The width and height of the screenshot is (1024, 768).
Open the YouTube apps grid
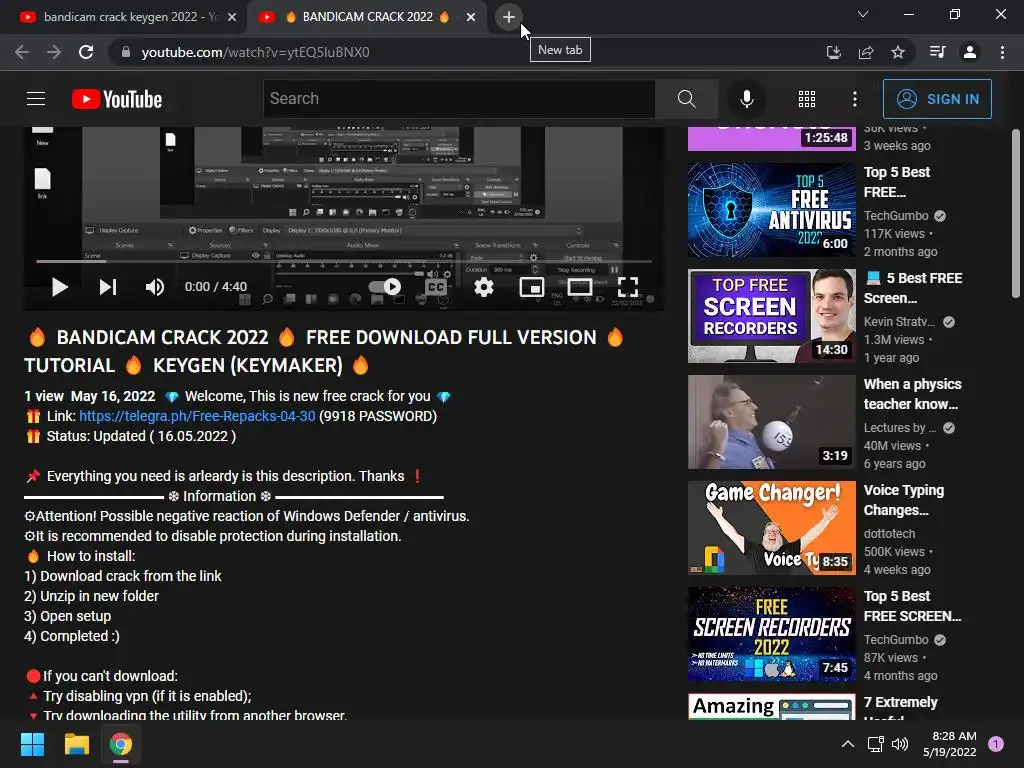807,99
